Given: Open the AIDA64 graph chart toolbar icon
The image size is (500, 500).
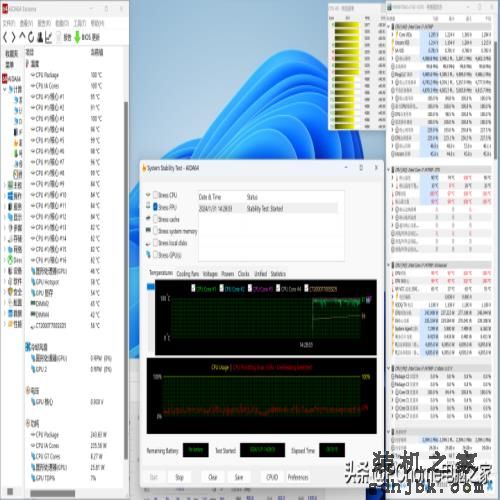Looking at the screenshot, I should pyautogui.click(x=49, y=37).
